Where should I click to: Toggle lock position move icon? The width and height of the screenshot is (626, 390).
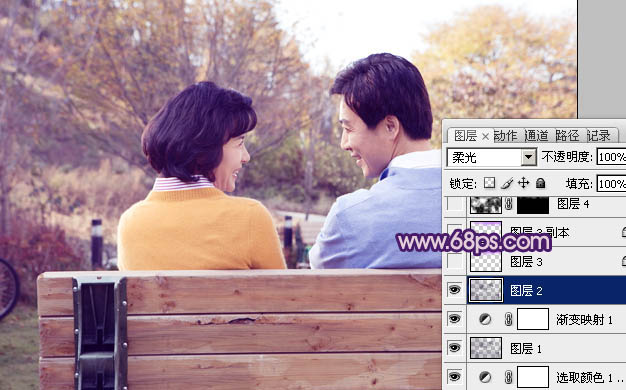pos(523,183)
